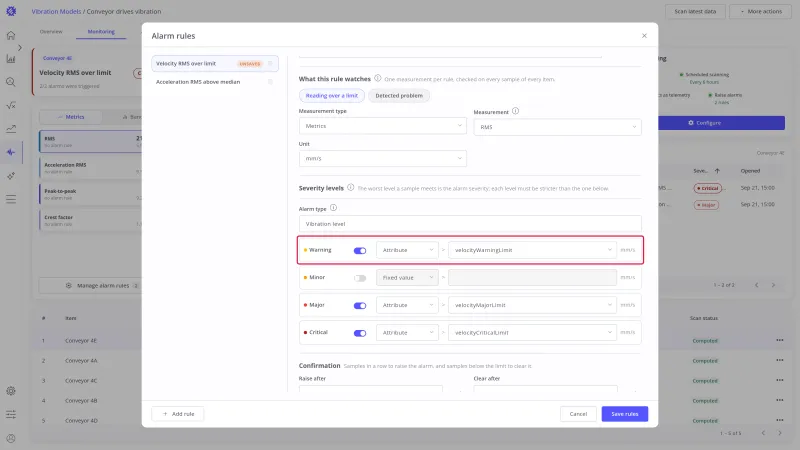Click the info icon beside Severity levels
This screenshot has width=800, height=450.
(x=351, y=187)
